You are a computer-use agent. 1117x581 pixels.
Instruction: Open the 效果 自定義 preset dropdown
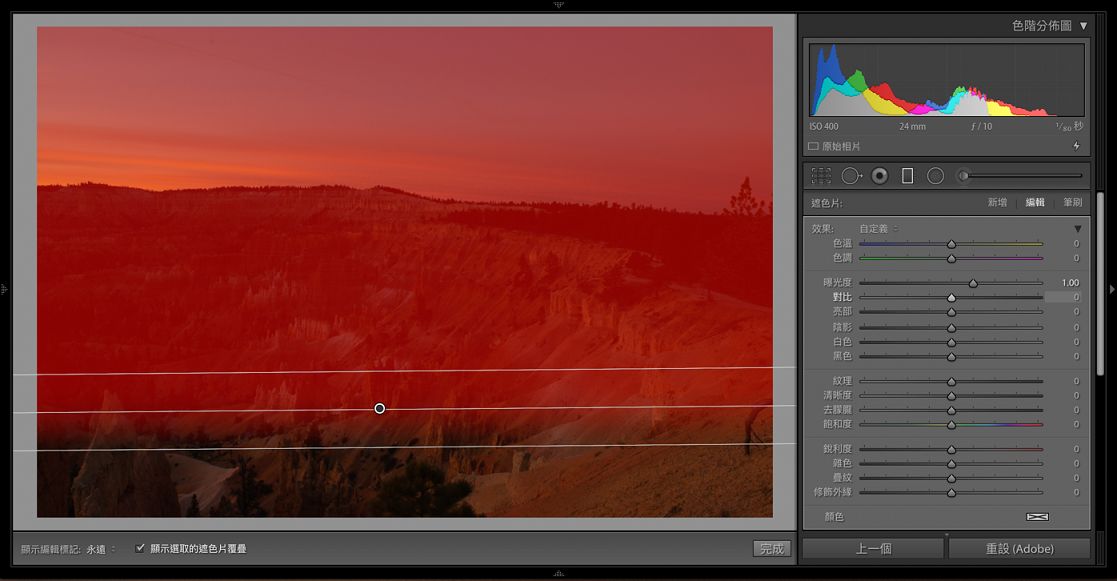(878, 229)
